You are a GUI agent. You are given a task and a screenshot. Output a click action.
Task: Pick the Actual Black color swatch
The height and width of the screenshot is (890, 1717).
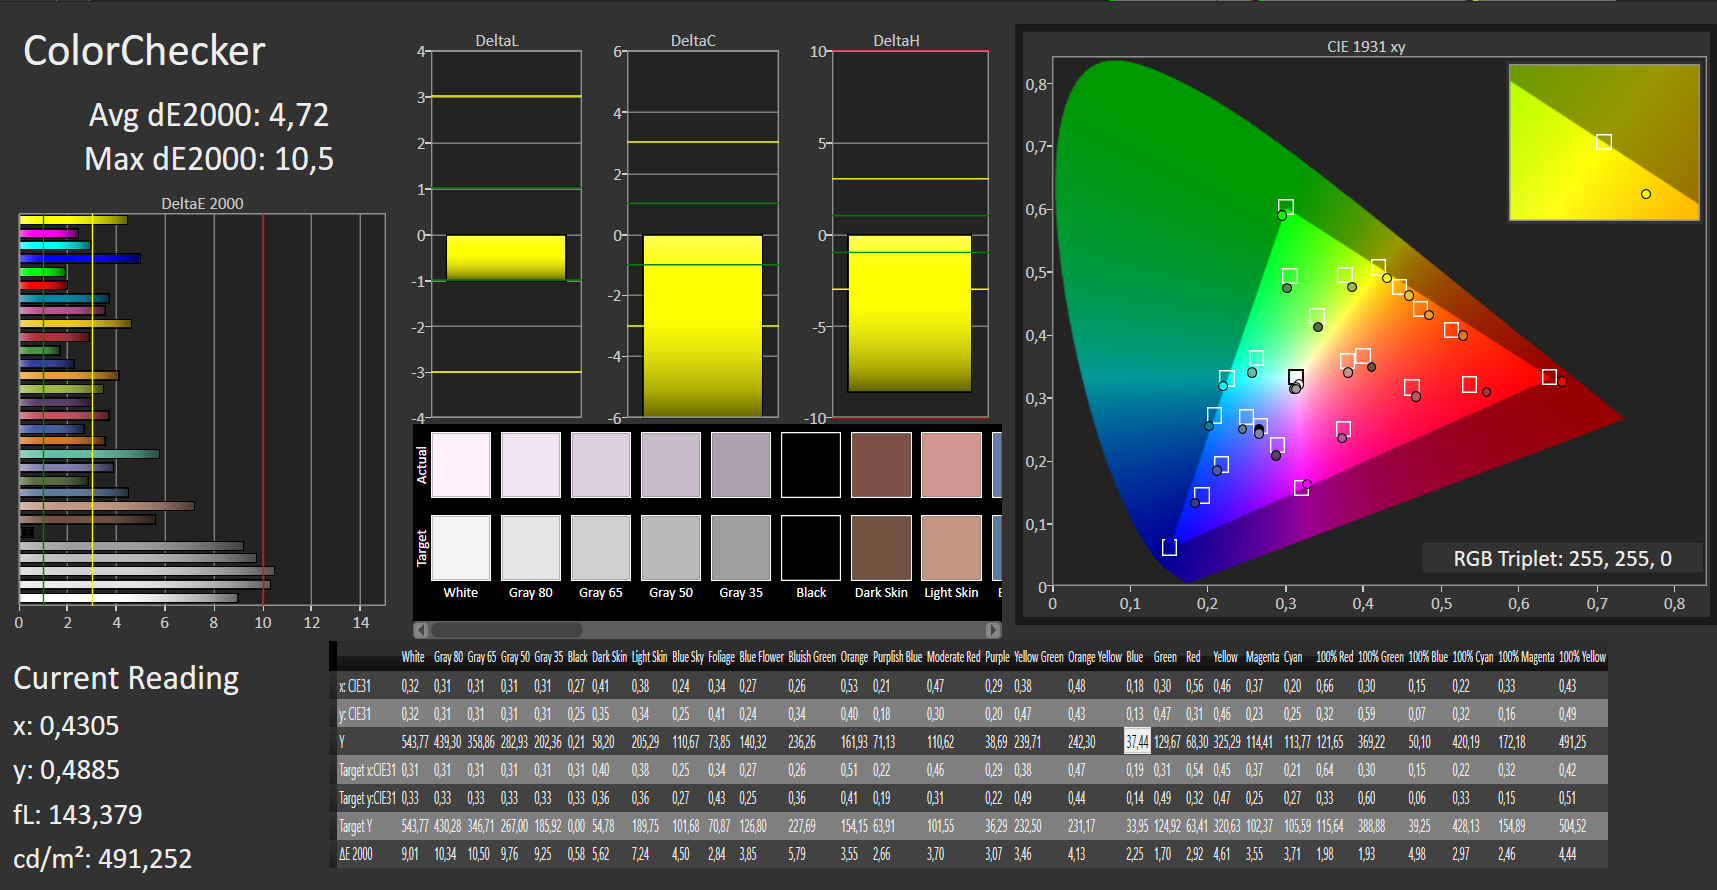[x=811, y=465]
